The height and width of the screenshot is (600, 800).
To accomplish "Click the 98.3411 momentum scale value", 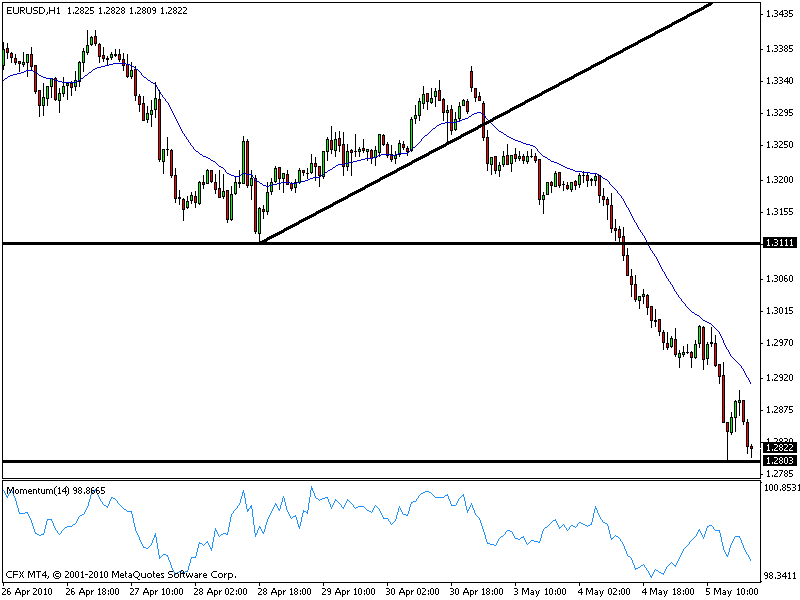I will pyautogui.click(x=780, y=575).
